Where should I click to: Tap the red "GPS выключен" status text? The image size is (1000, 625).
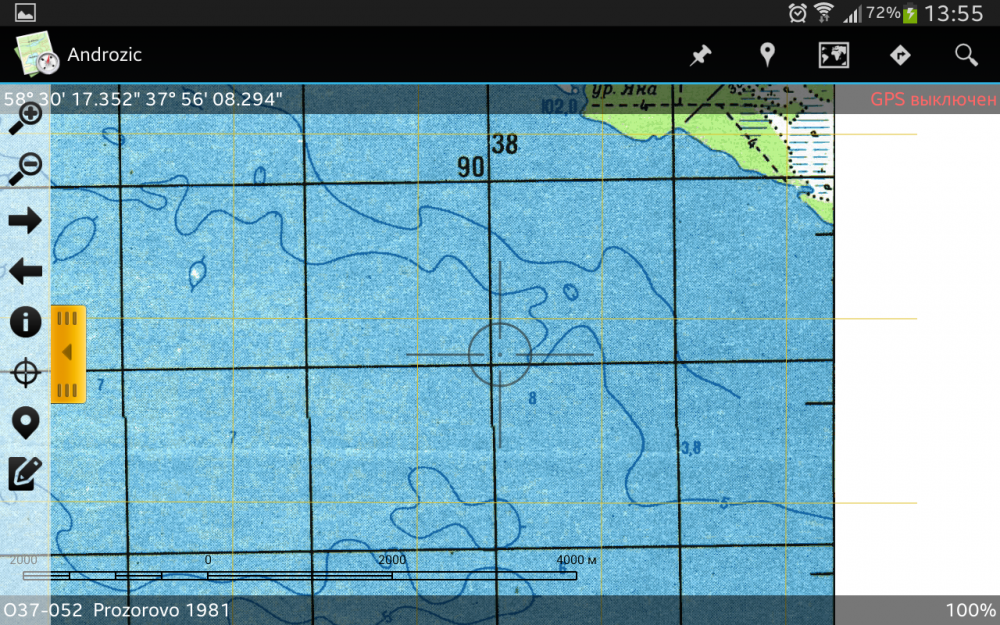(x=932, y=99)
